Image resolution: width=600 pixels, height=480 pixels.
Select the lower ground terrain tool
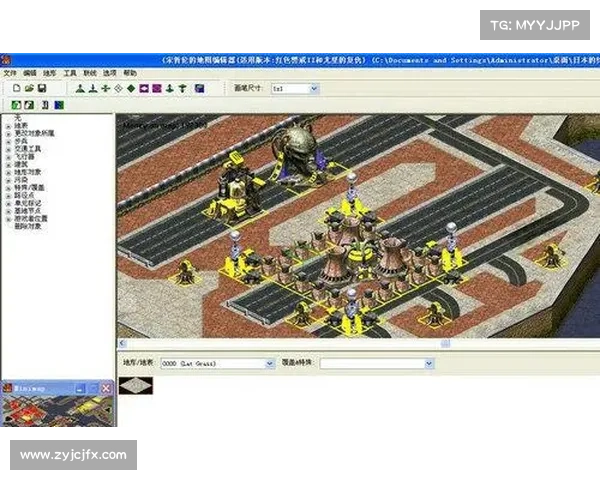[x=93, y=88]
